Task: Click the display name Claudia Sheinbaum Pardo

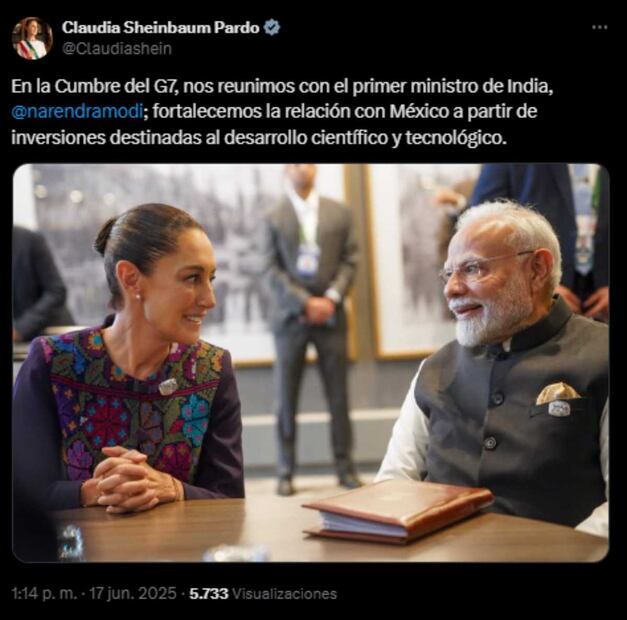Action: coord(161,28)
